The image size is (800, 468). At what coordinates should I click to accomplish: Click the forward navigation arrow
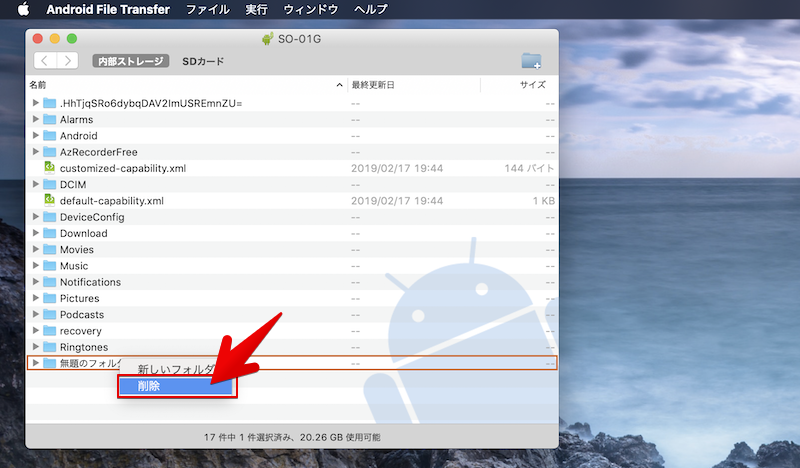[x=66, y=61]
